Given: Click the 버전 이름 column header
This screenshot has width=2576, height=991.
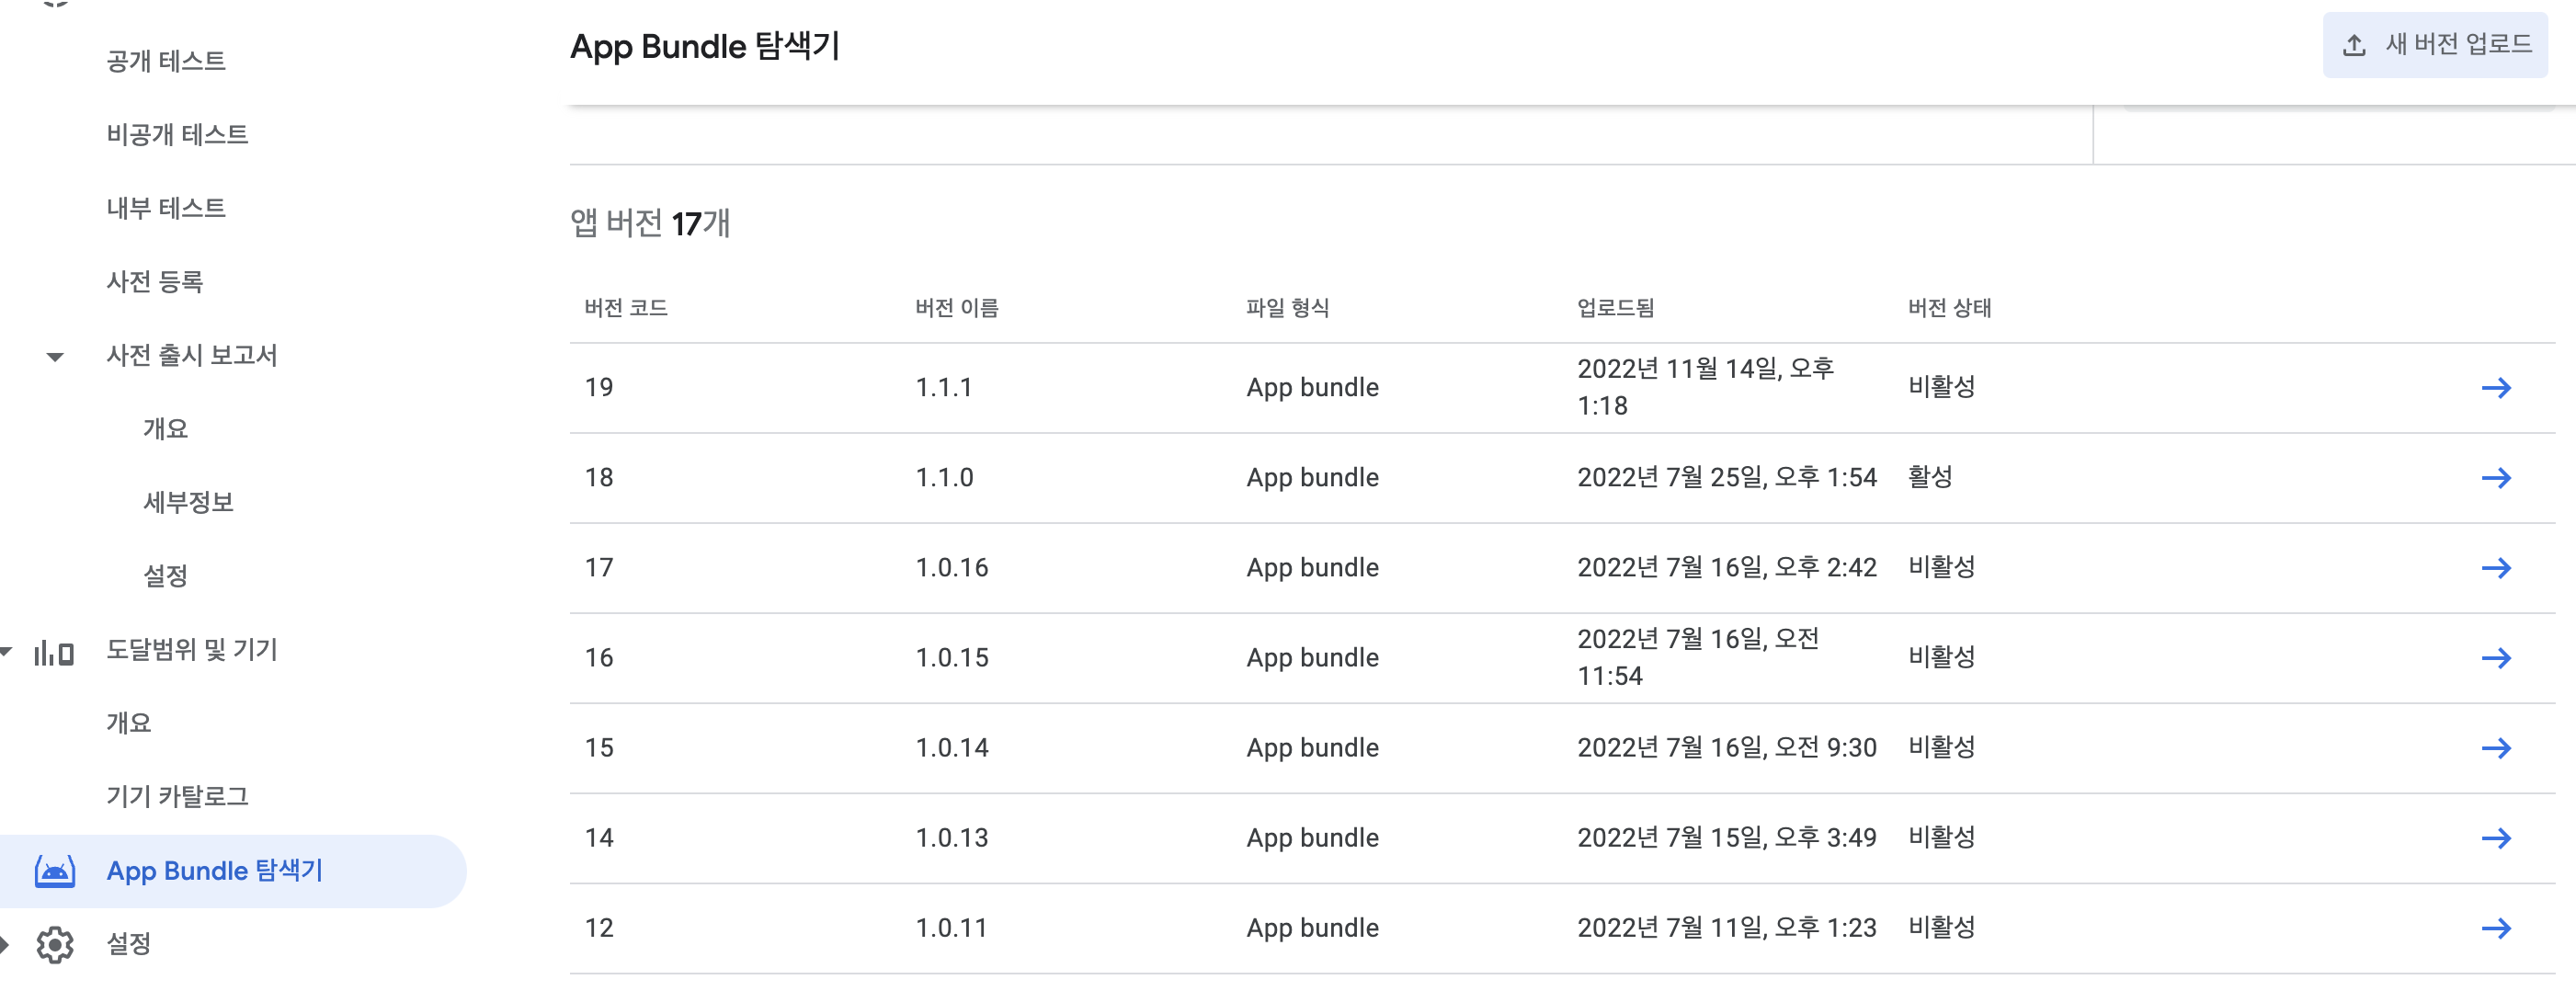Looking at the screenshot, I should [957, 308].
